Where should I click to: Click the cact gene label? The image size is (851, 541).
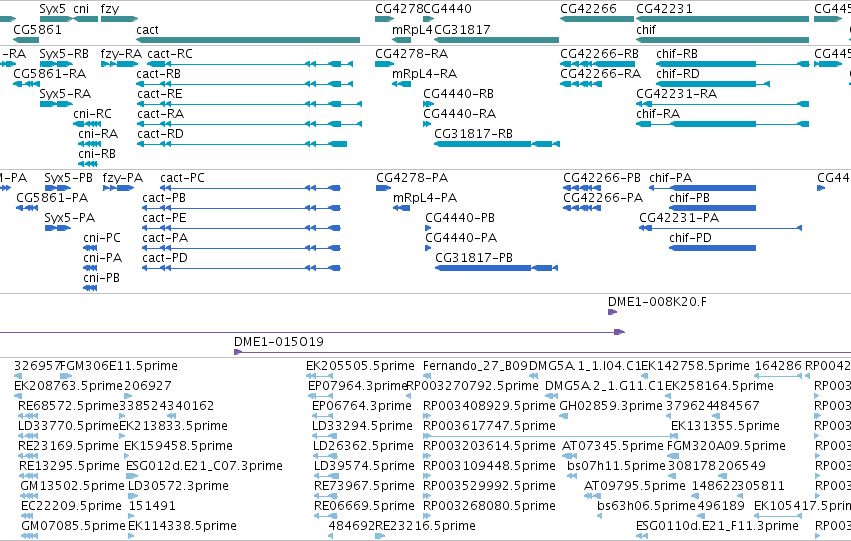(147, 30)
